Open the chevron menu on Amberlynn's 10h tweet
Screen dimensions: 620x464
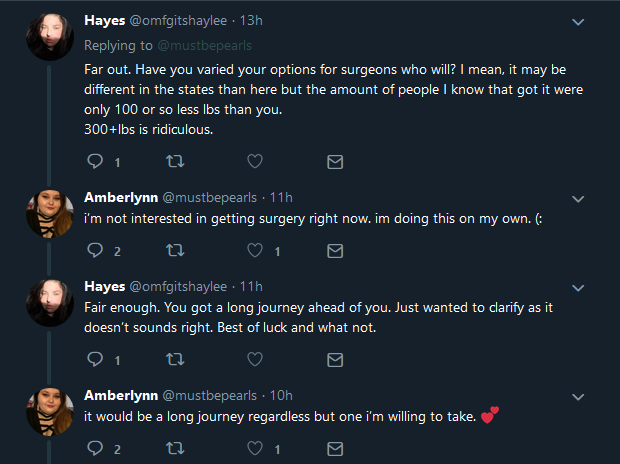[578, 397]
